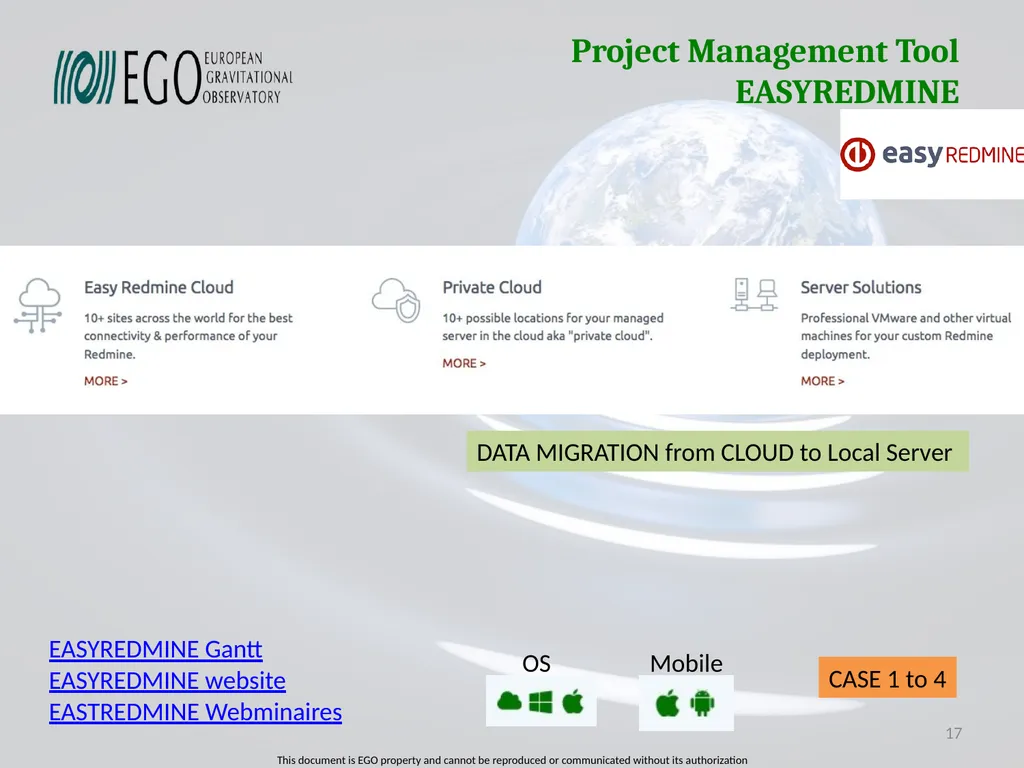The height and width of the screenshot is (768, 1024).
Task: Click the EGO property disclaimer footer text
Action: tap(512, 760)
